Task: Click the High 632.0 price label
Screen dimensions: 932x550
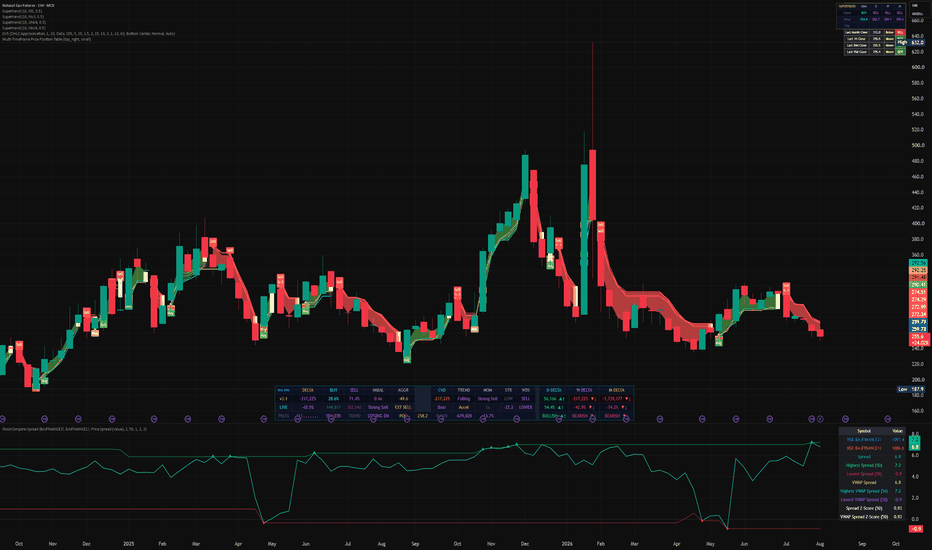Action: [910, 43]
